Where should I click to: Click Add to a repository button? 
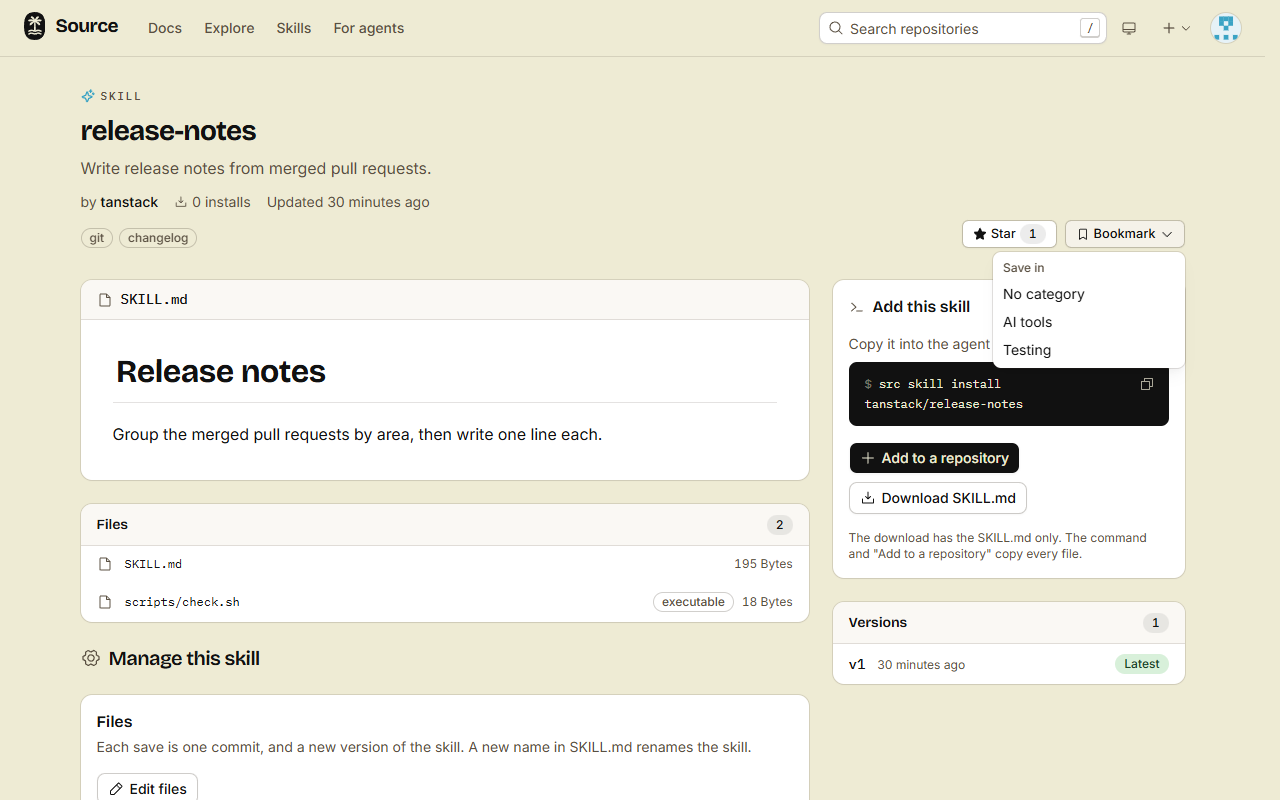point(934,458)
